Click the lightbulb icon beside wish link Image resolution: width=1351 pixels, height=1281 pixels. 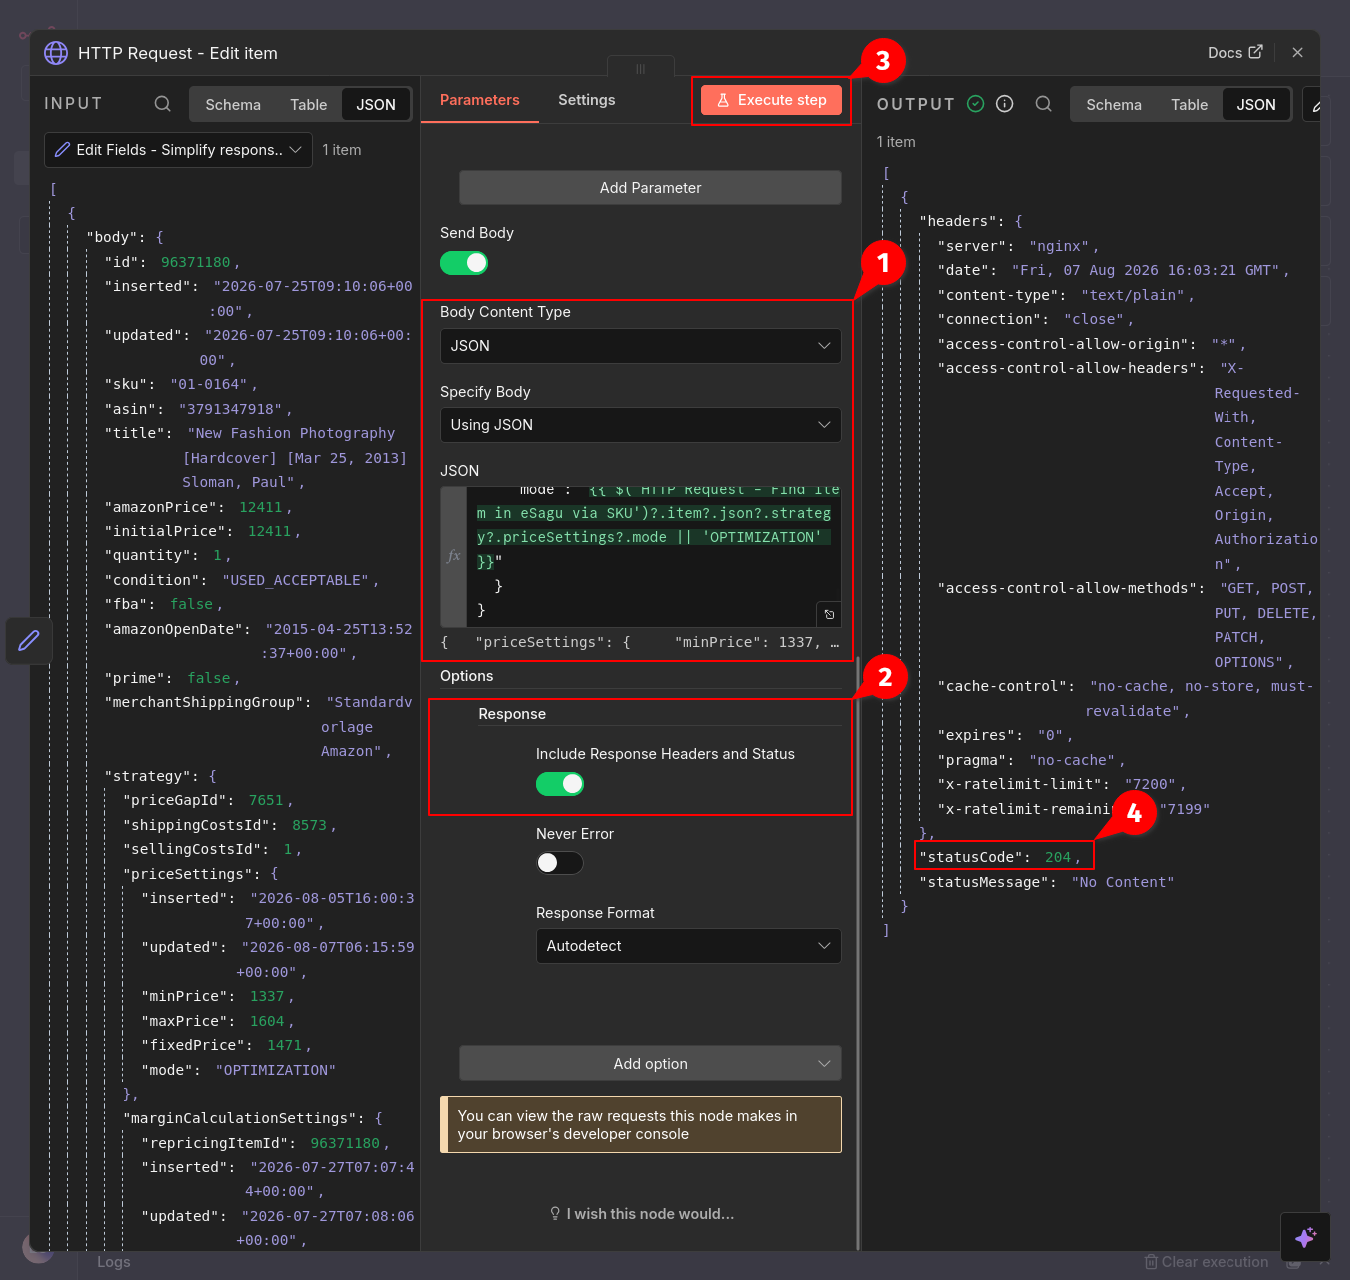[x=555, y=1214]
